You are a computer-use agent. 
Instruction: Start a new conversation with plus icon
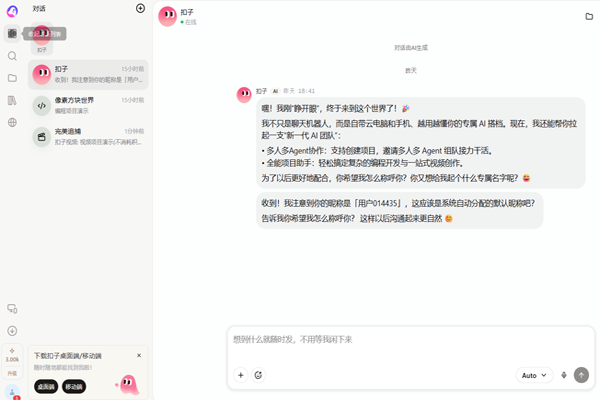[140, 8]
